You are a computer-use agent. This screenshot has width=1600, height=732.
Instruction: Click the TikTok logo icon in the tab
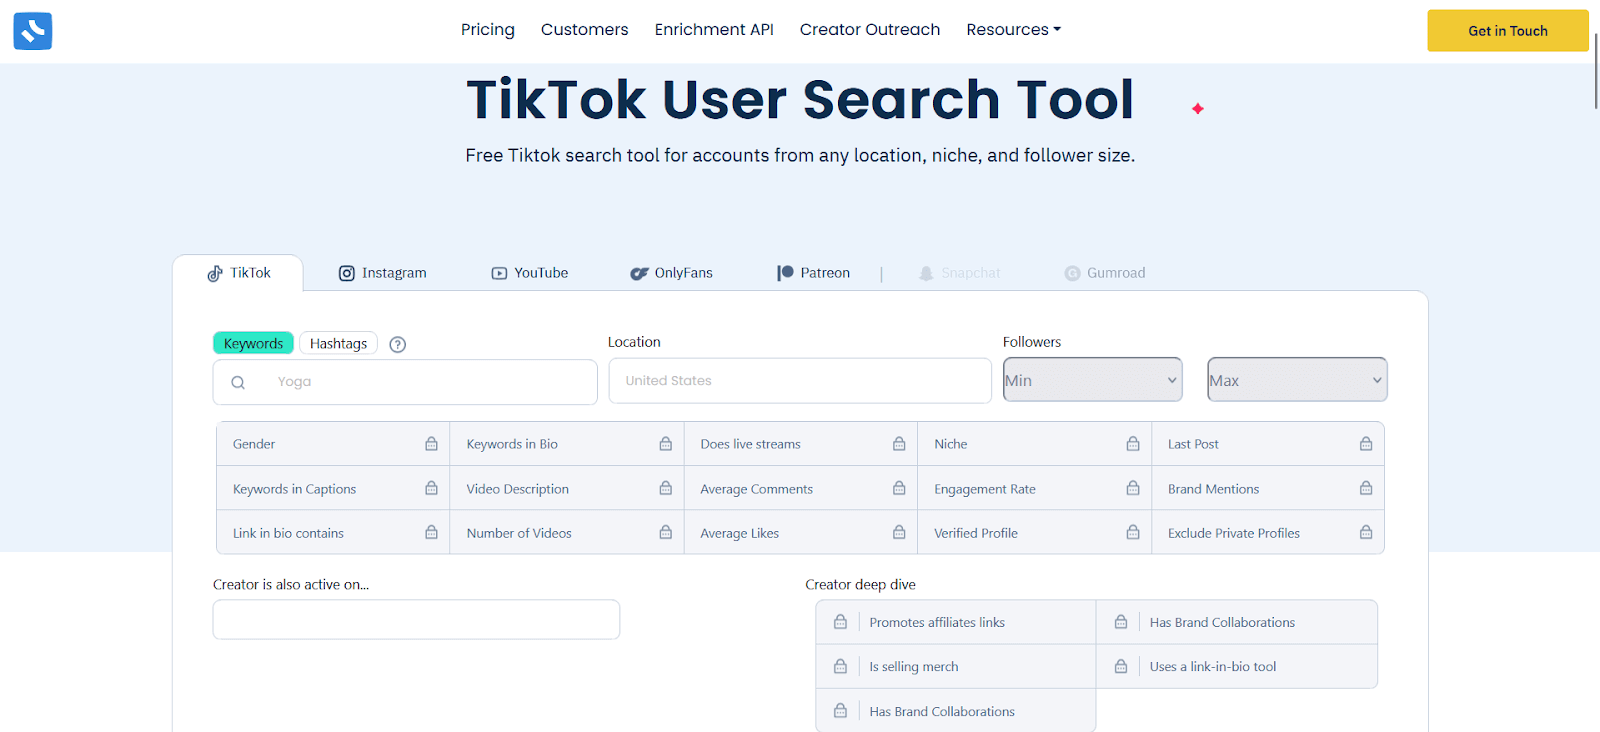tap(215, 273)
